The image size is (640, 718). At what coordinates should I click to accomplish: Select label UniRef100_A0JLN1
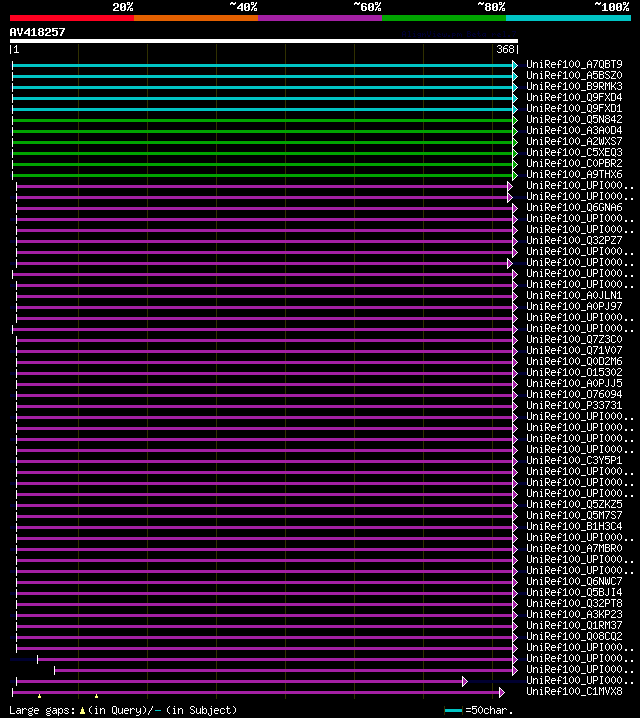pos(574,295)
